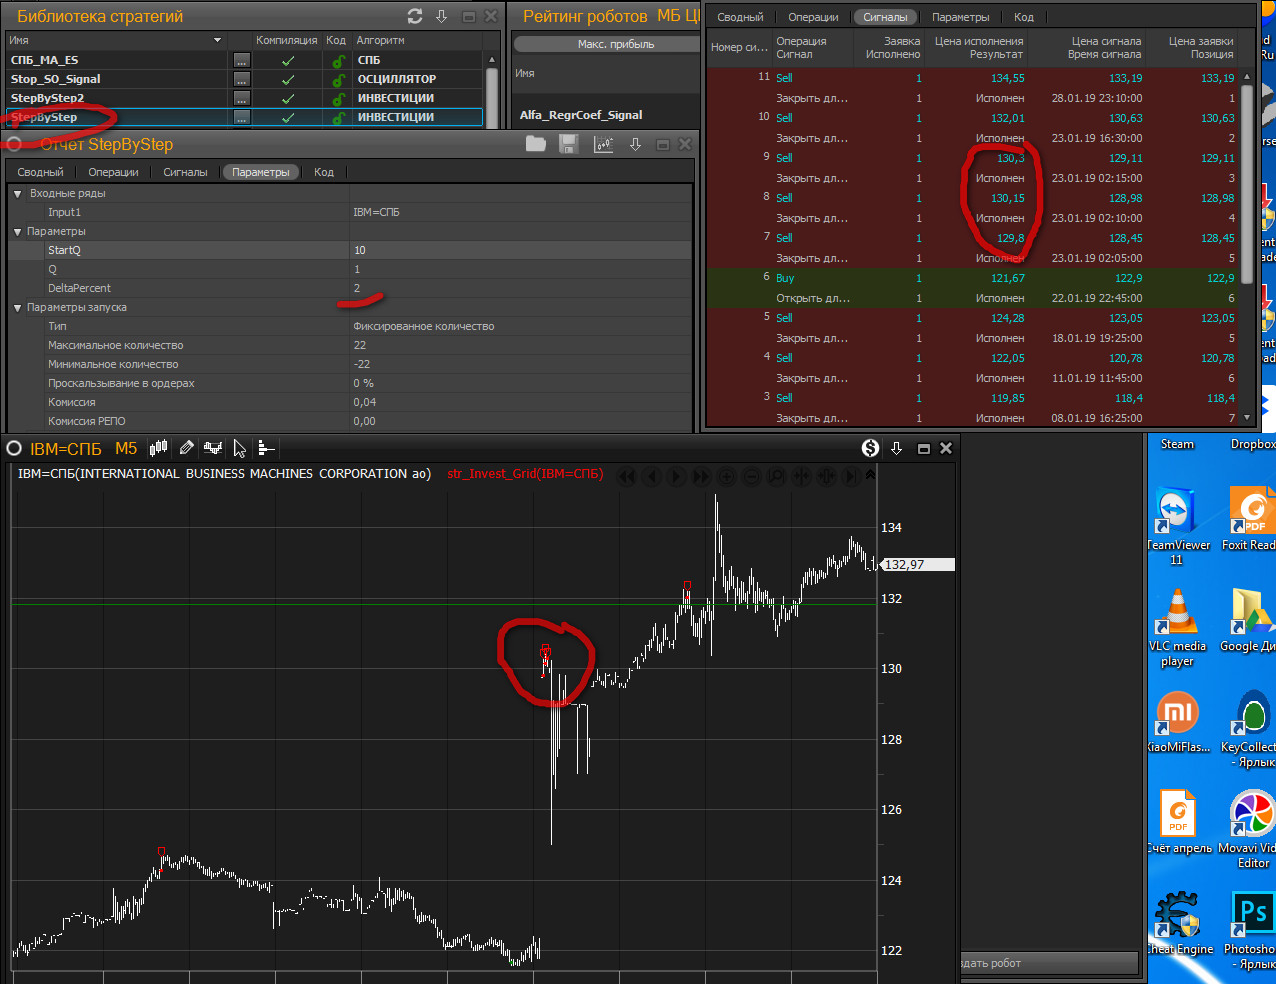Toggle the compilation checkmark for StepByStep2
The height and width of the screenshot is (984, 1276).
click(x=288, y=98)
